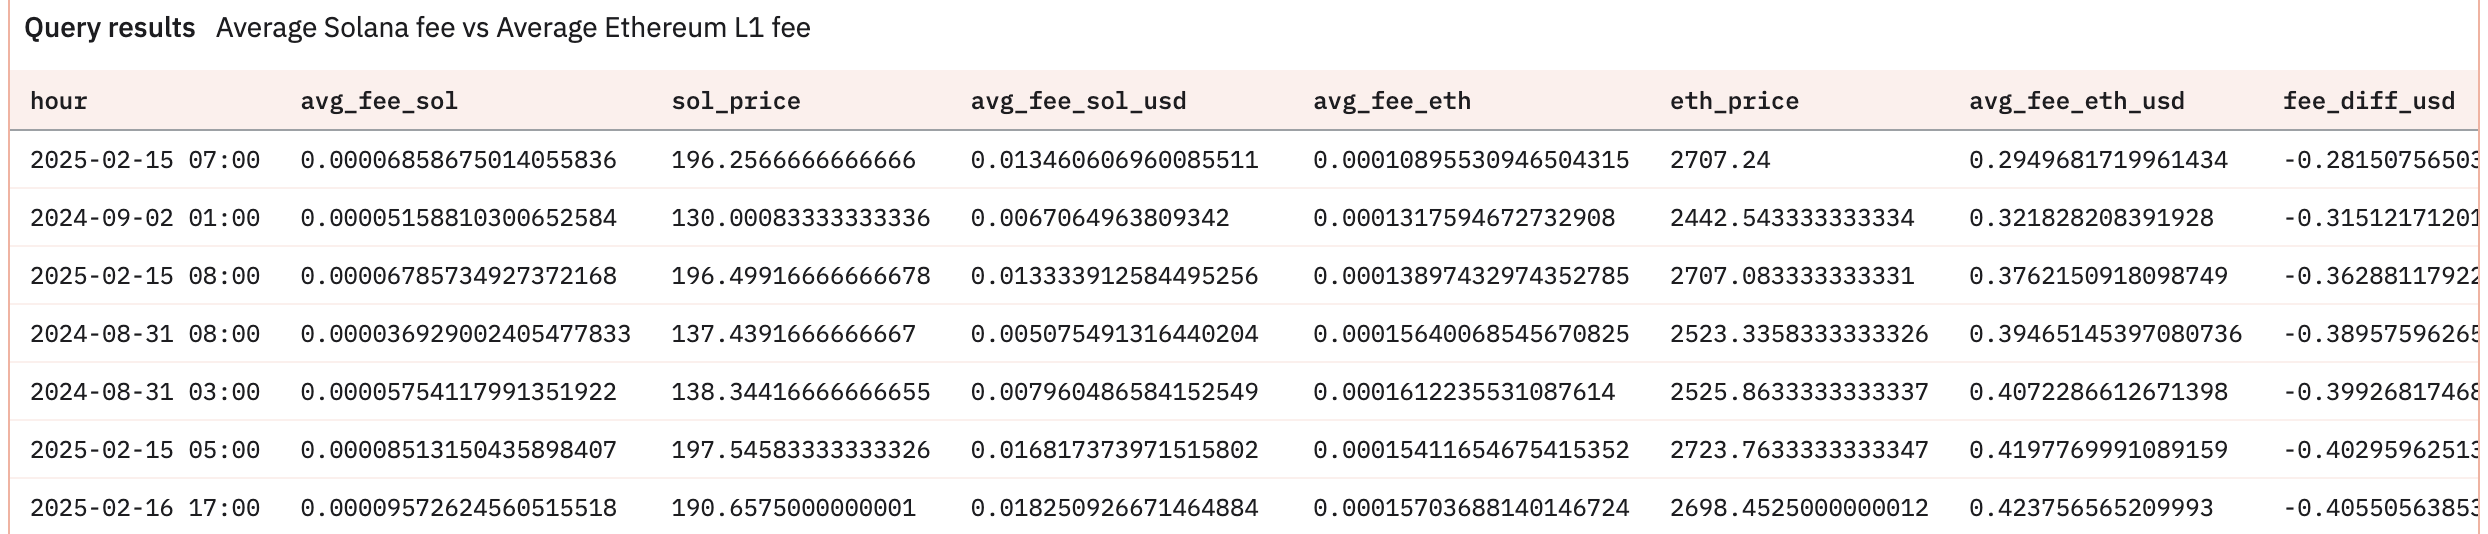The width and height of the screenshot is (2488, 534).
Task: Select the sol_price column header
Action: [735, 101]
